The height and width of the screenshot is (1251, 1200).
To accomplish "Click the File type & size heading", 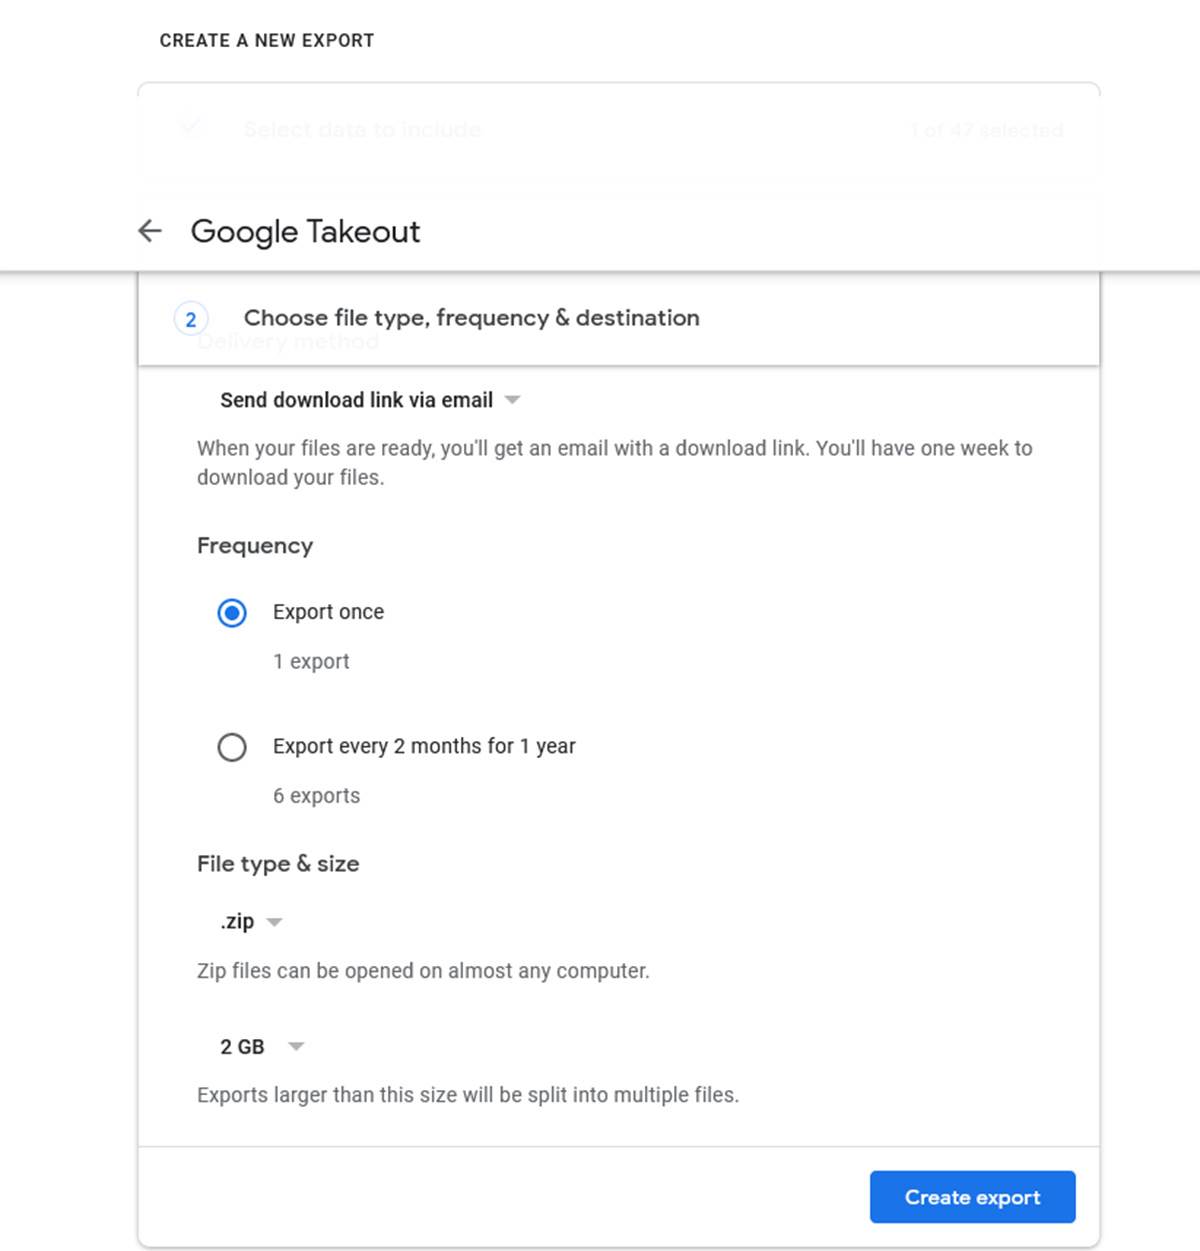I will (x=278, y=864).
